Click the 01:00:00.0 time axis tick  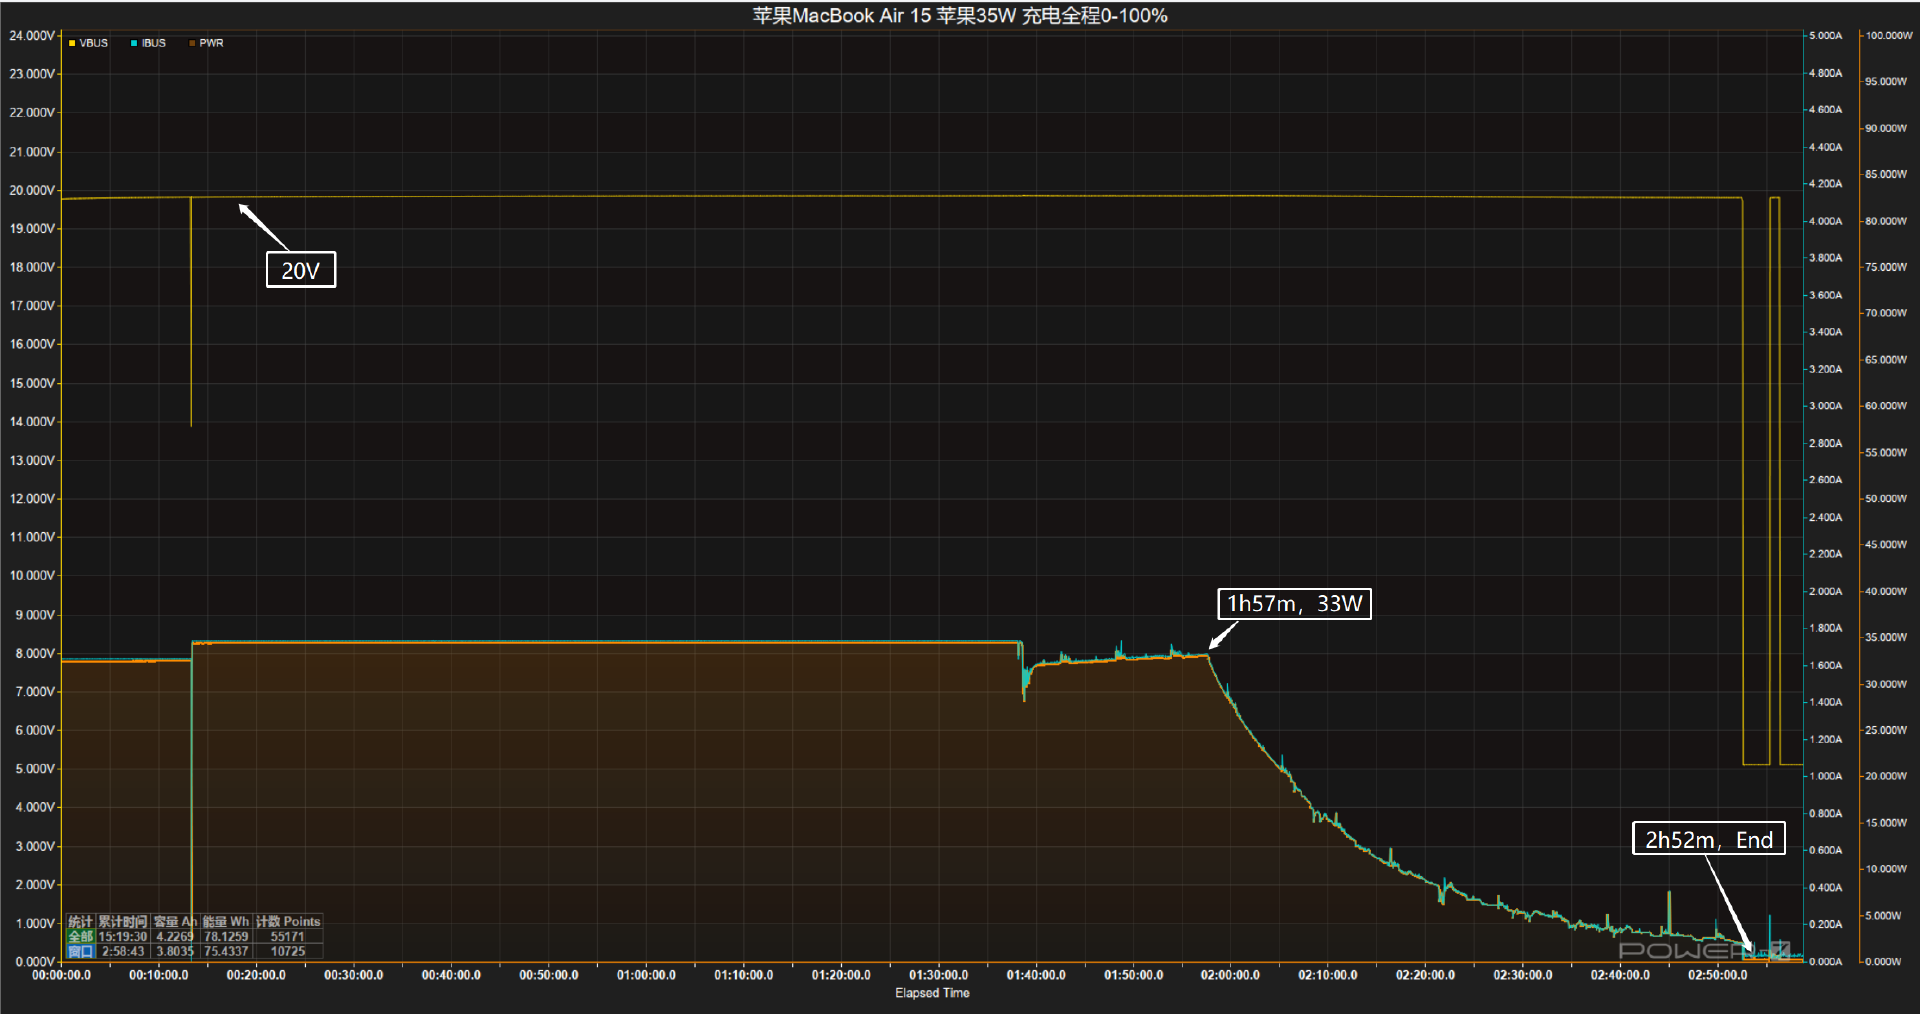646,975
